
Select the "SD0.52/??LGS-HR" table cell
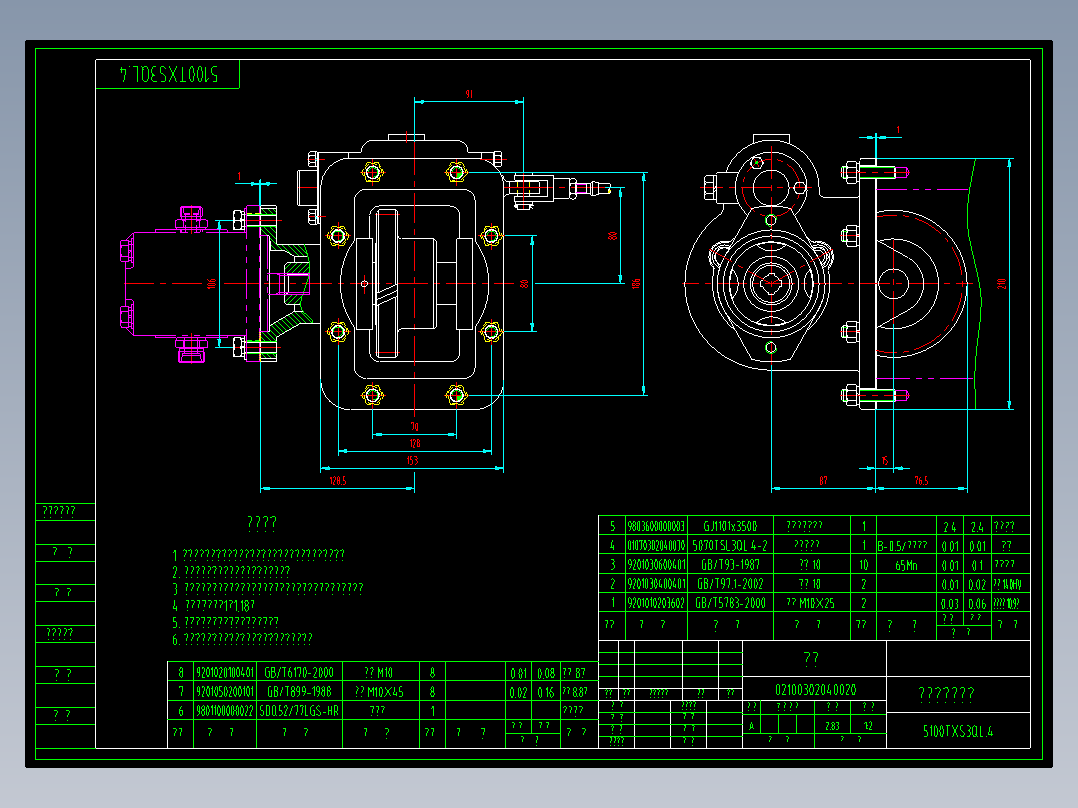pos(299,711)
